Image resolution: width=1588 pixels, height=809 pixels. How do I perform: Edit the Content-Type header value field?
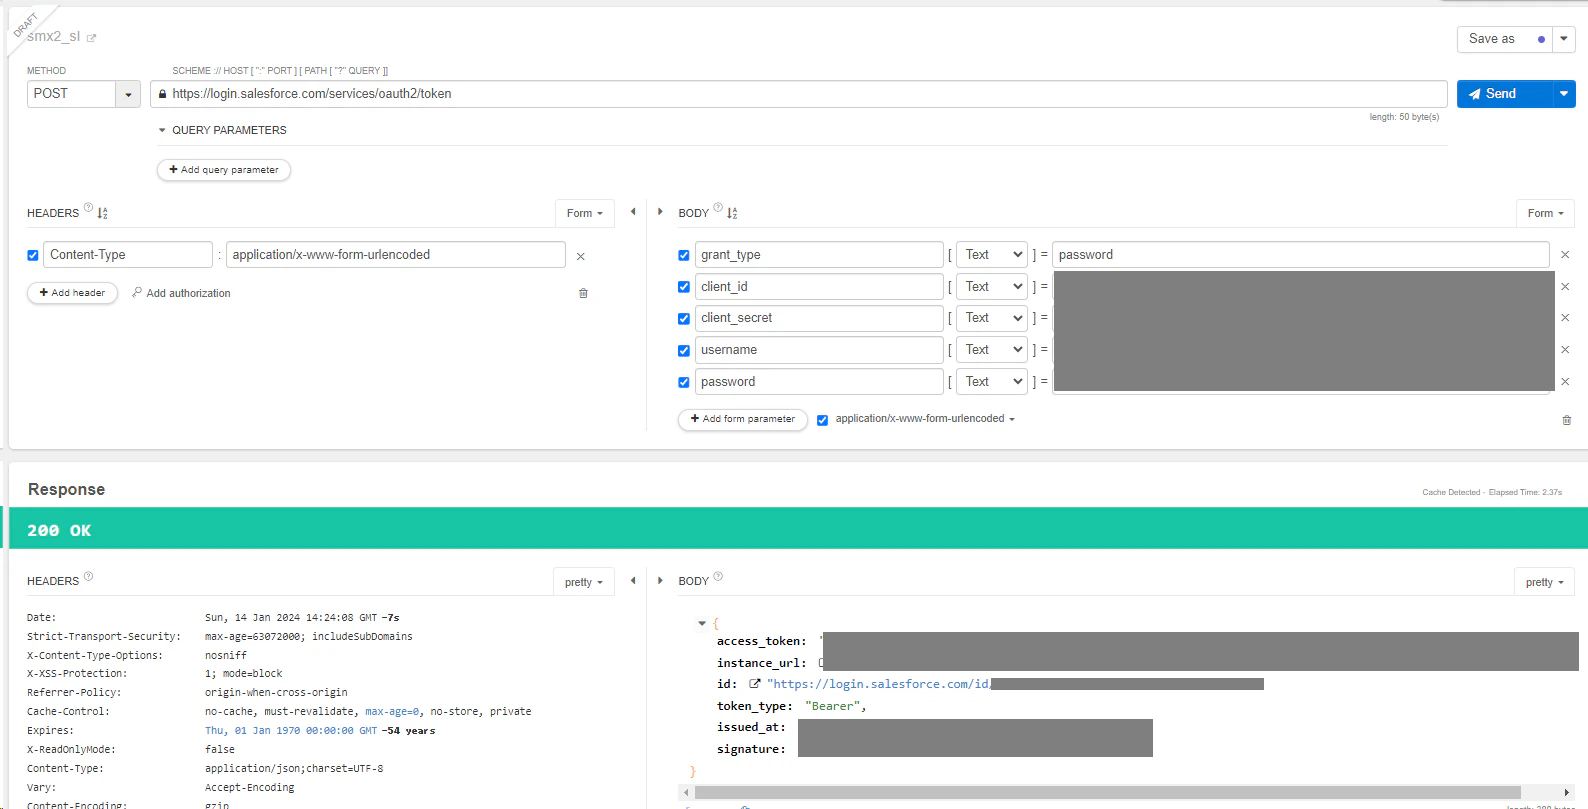396,255
